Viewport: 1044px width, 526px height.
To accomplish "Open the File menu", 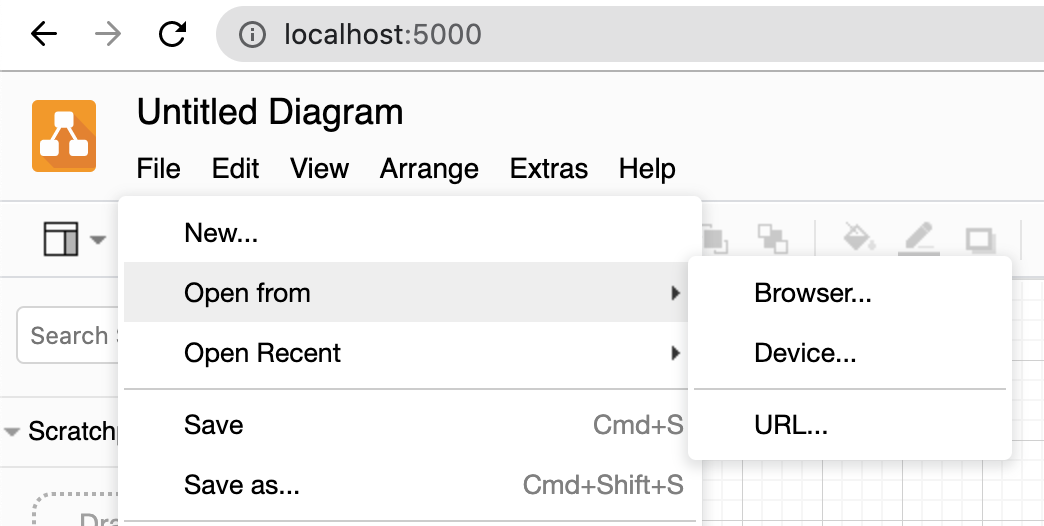I will click(158, 168).
